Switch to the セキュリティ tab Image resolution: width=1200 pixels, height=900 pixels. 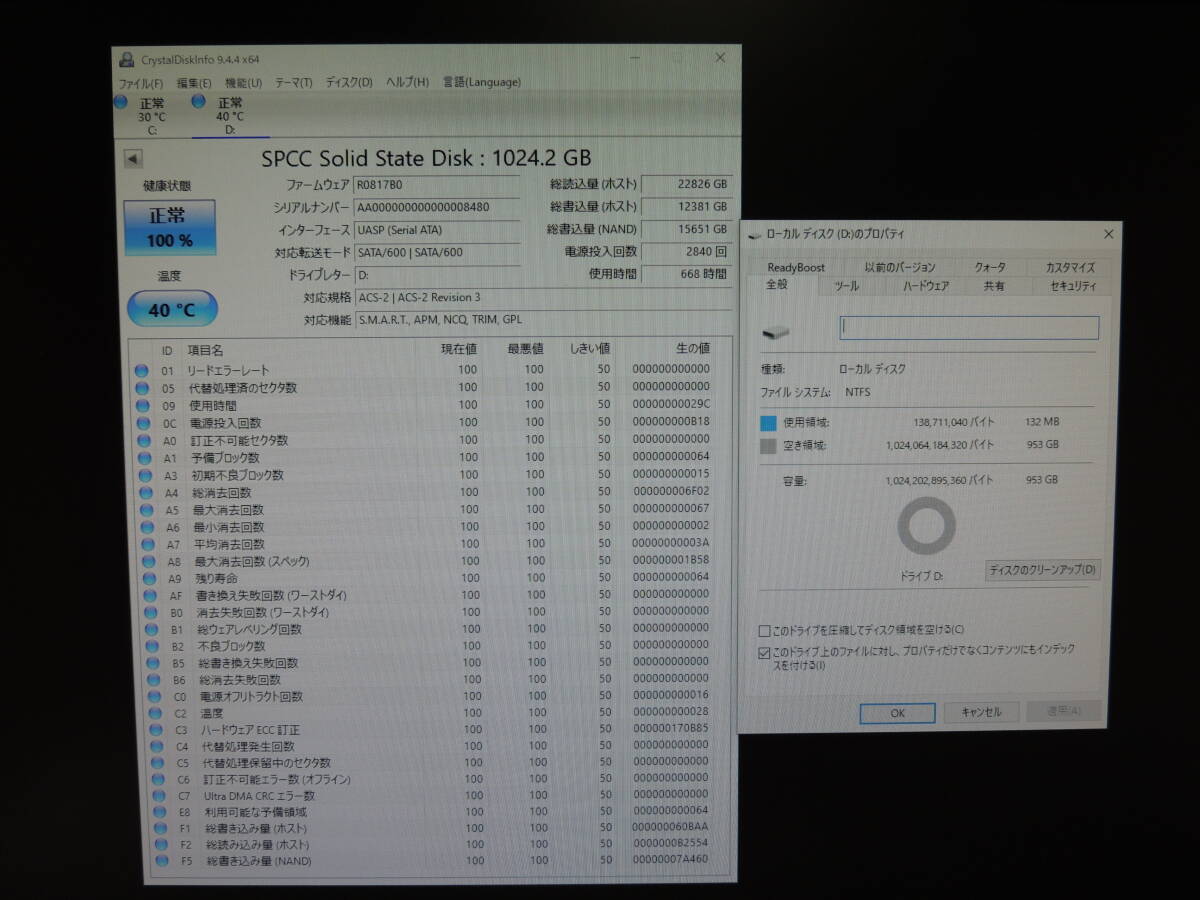tap(1073, 286)
